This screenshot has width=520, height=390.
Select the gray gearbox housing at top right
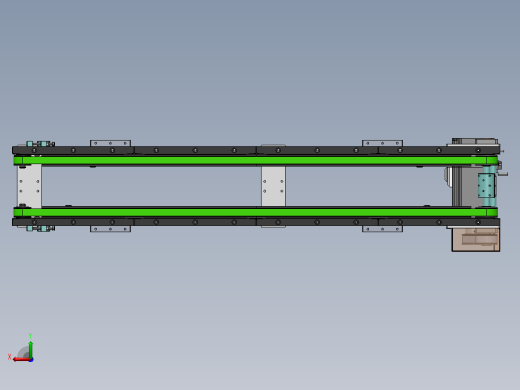[475, 142]
